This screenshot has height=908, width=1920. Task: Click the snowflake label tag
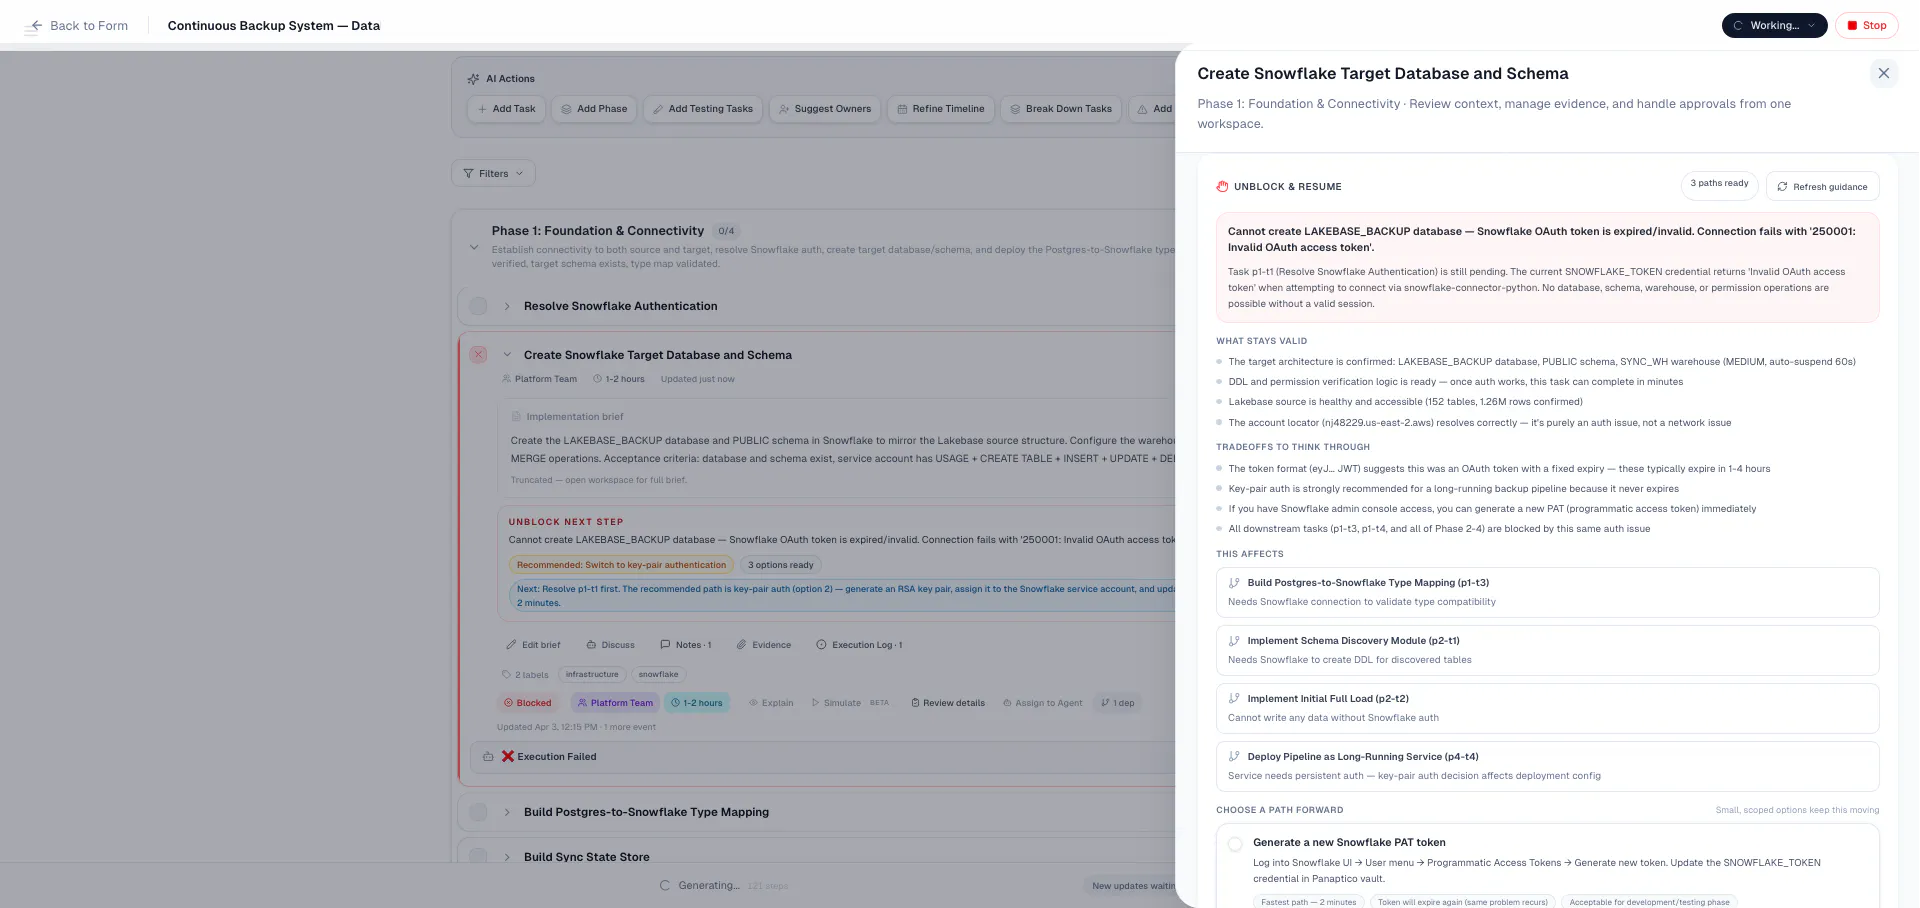(x=658, y=675)
